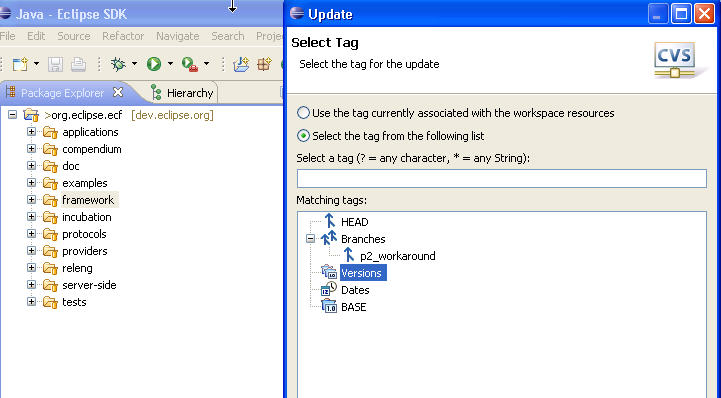Screen dimensions: 721x398
Task: Open the Debug dropdown arrow
Action: pyautogui.click(x=134, y=64)
